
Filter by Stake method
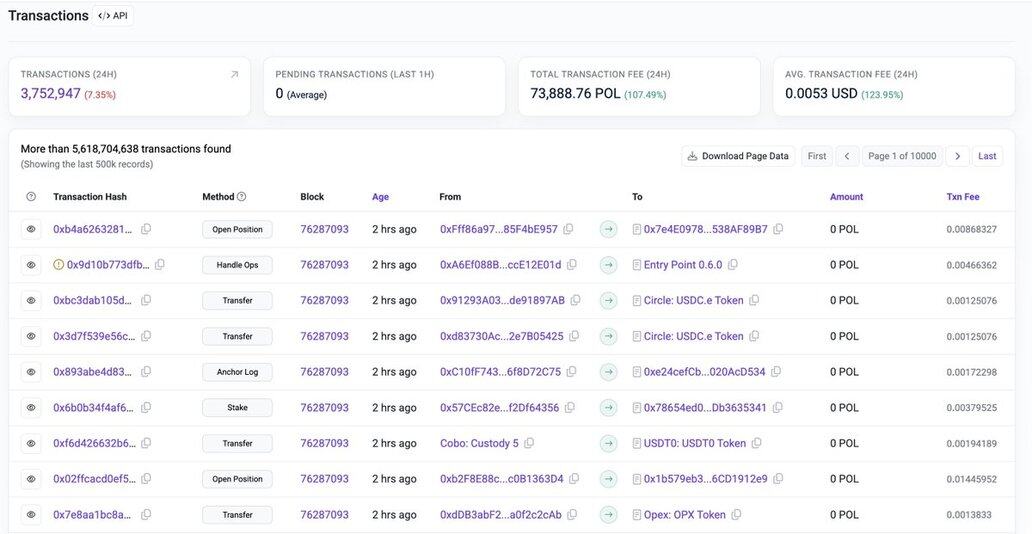point(237,408)
